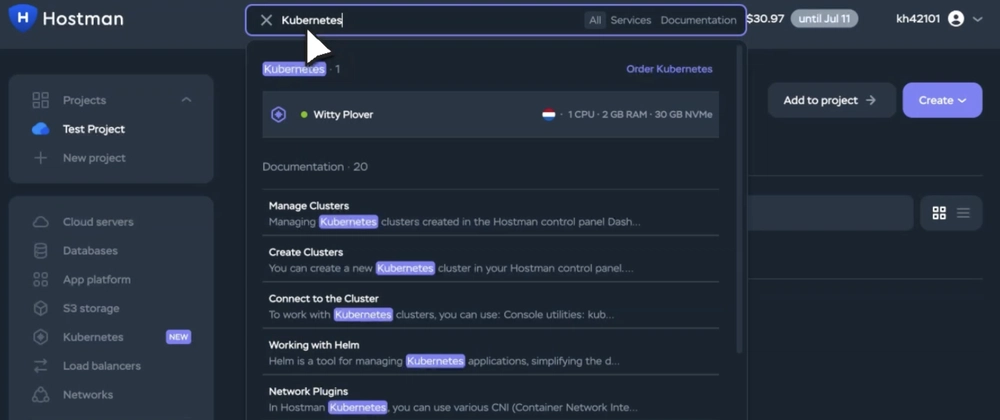Screen dimensions: 1000x420
Task: Open Working with Helm article
Action: point(490,353)
